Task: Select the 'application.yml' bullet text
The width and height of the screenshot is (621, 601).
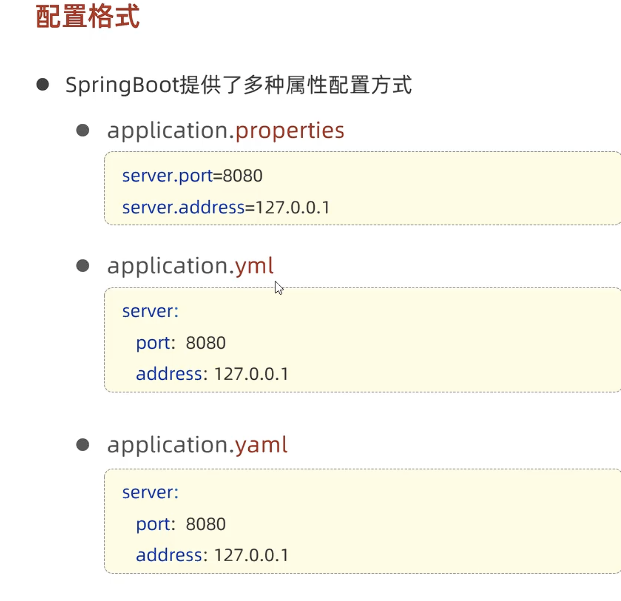Action: 190,266
